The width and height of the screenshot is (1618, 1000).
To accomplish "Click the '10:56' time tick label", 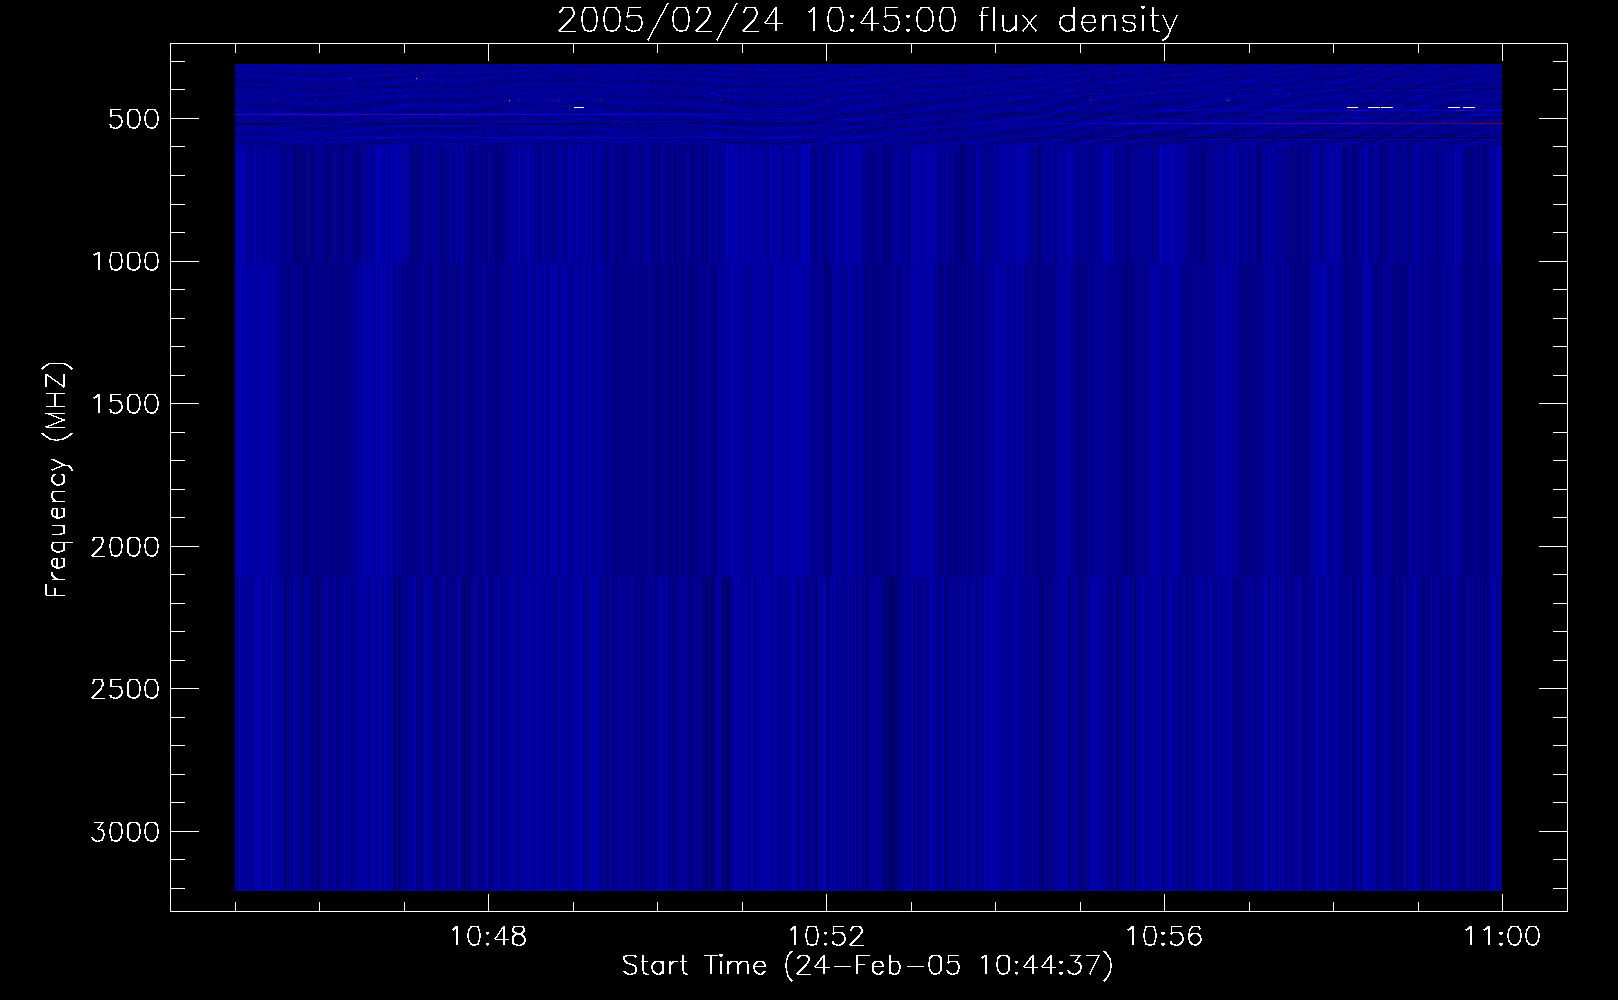I will [x=1164, y=937].
